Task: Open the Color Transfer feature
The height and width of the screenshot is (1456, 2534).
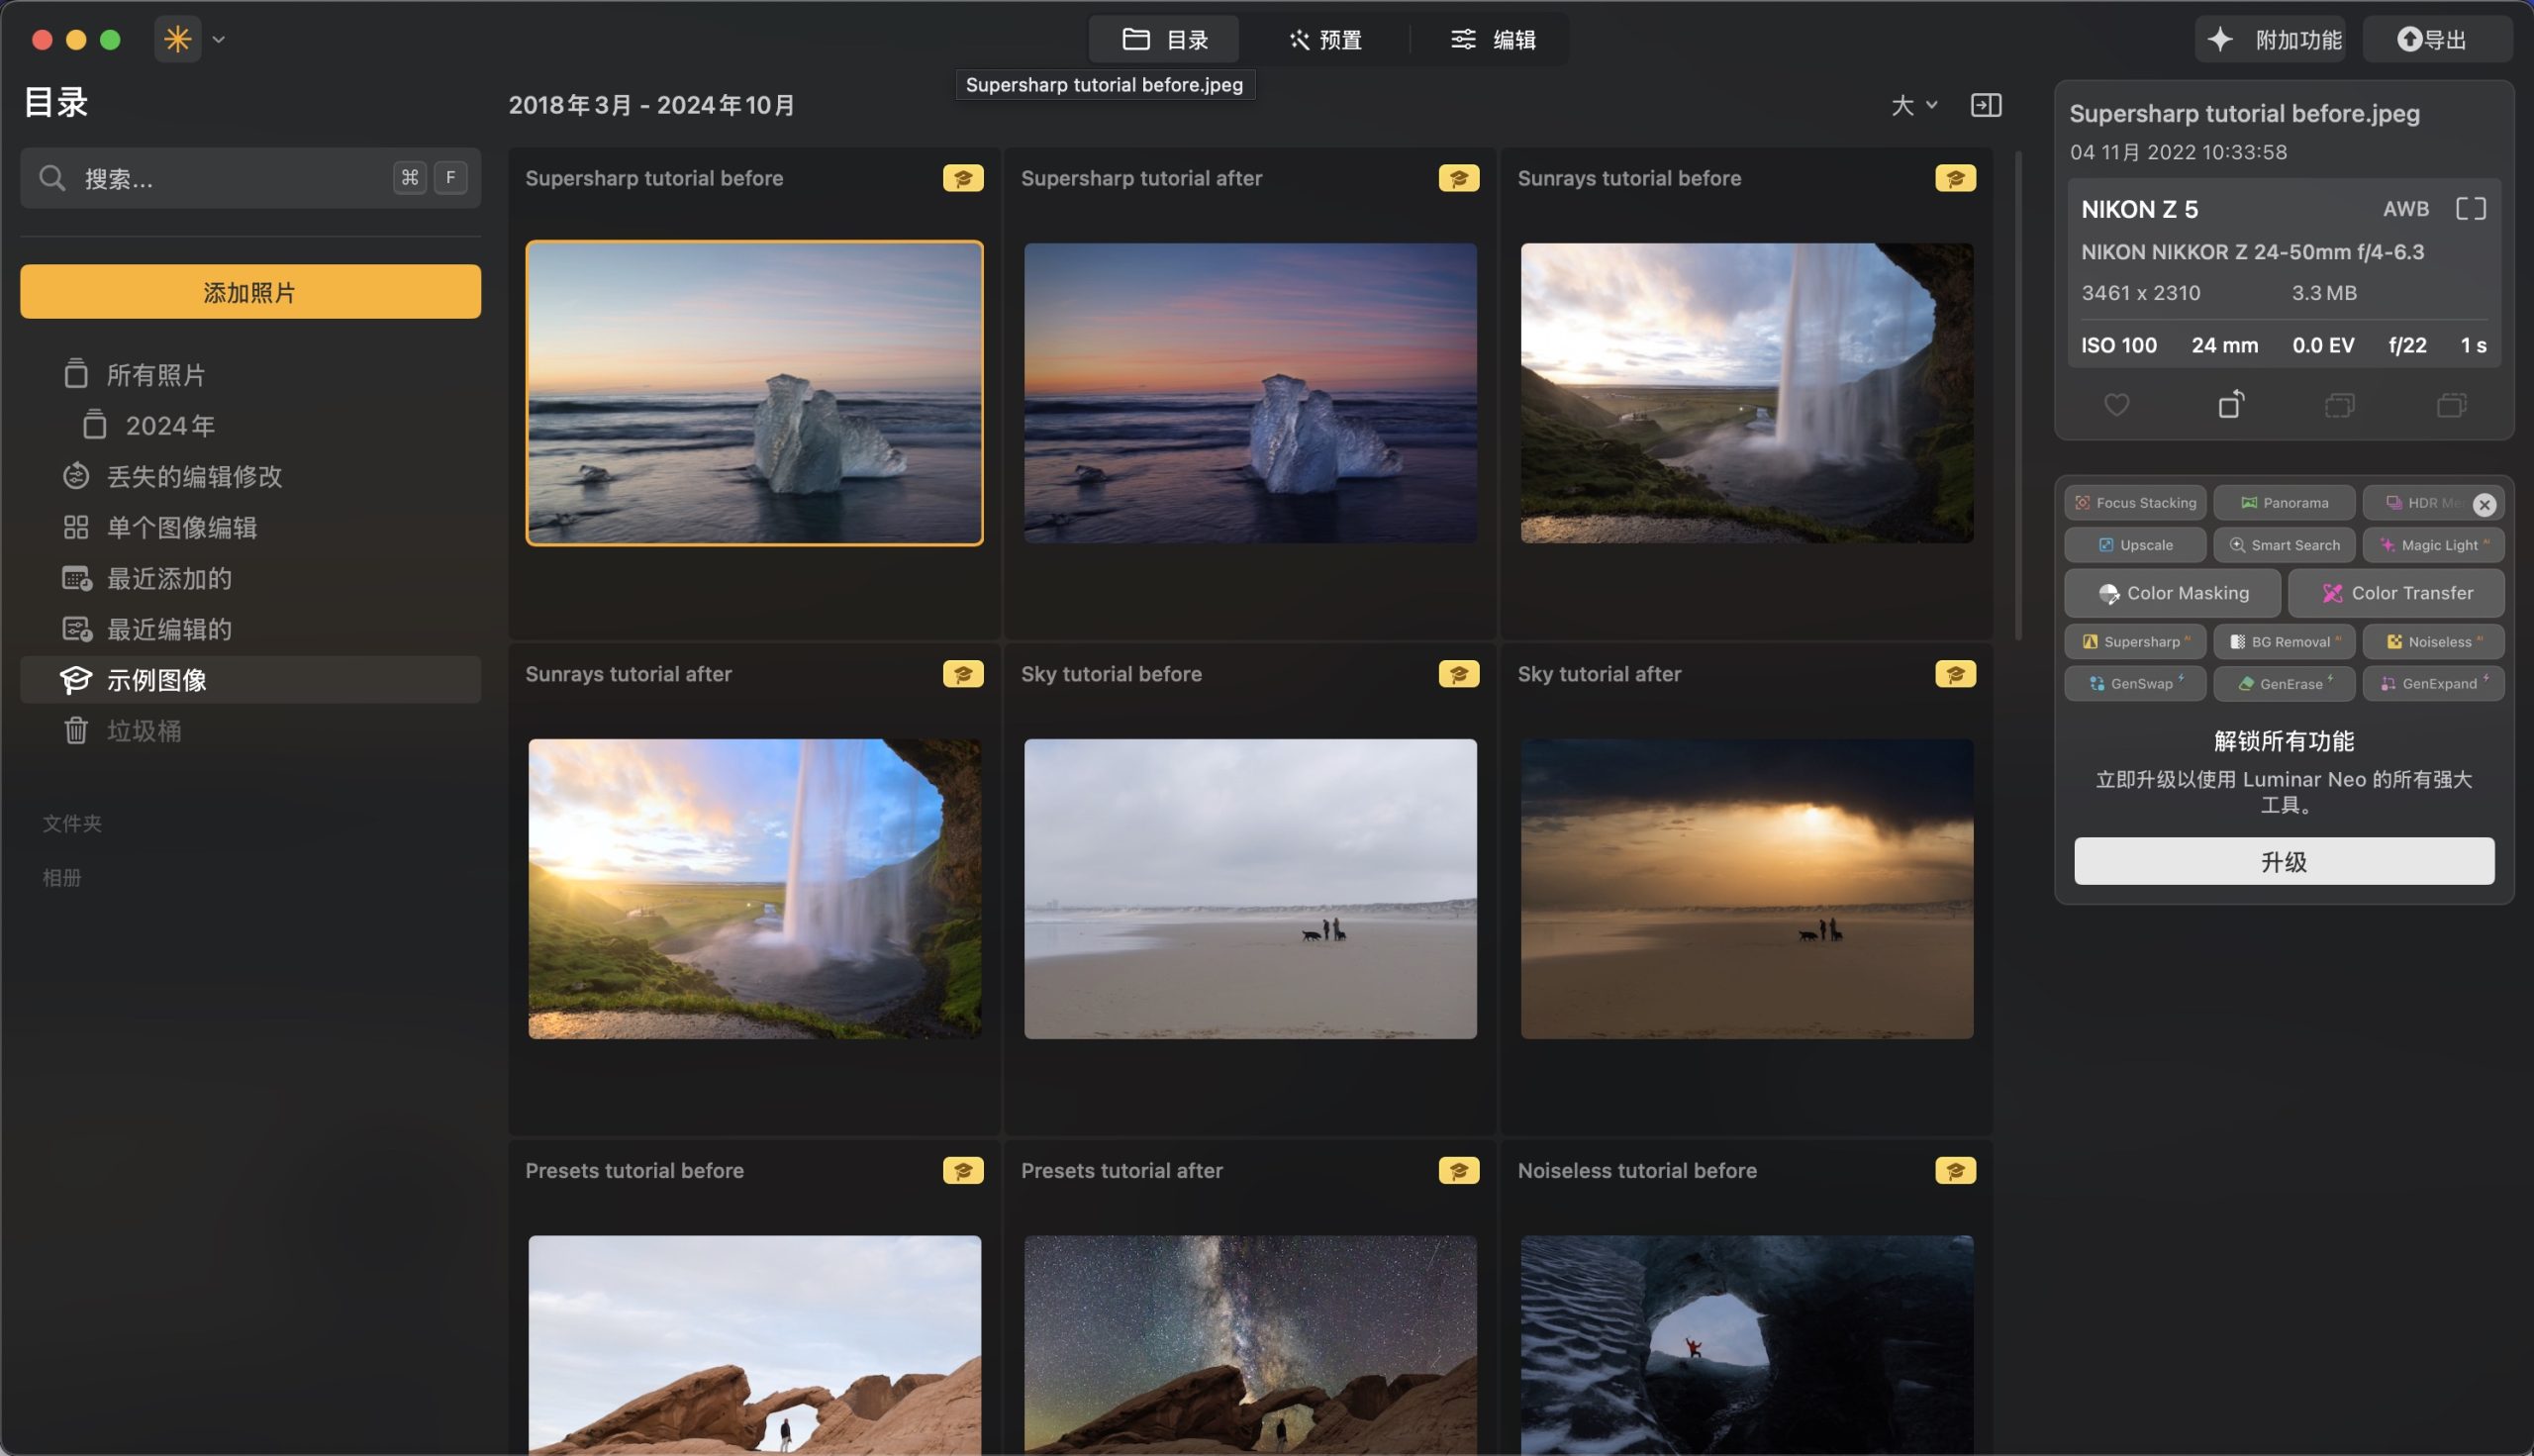Action: tap(2396, 593)
